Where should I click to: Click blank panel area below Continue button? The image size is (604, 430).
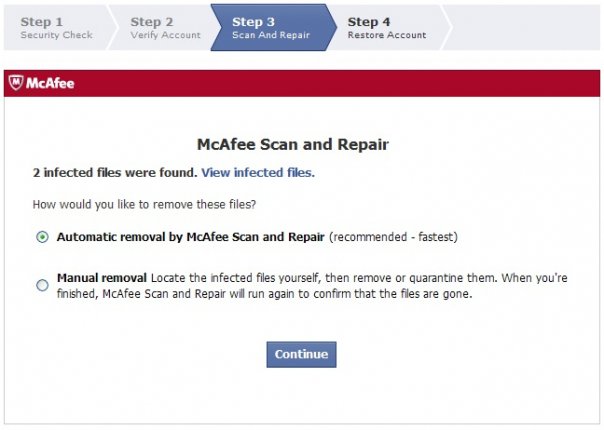(x=301, y=397)
